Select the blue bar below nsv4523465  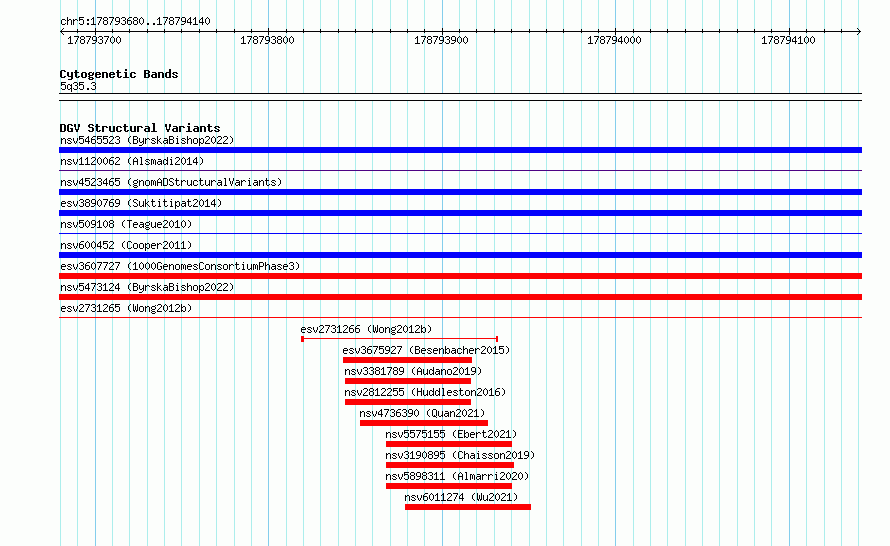point(460,192)
